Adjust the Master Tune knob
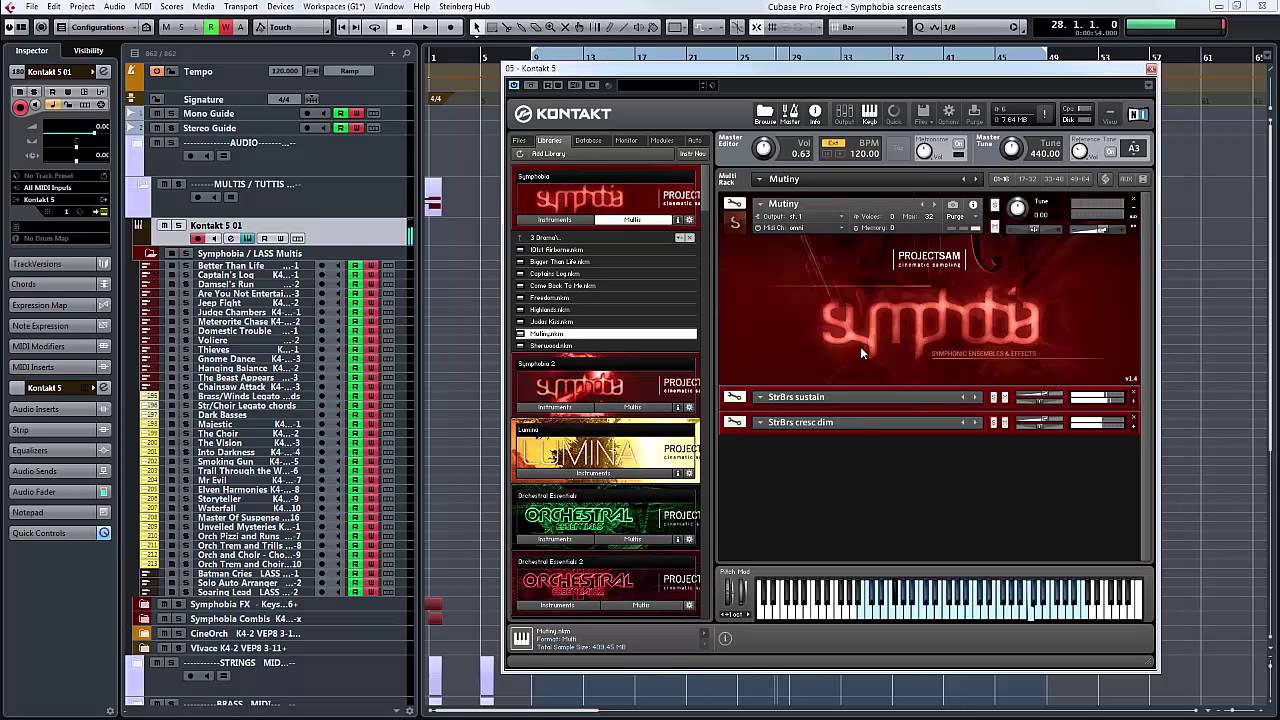Screen dimensions: 1280x720 point(1012,148)
